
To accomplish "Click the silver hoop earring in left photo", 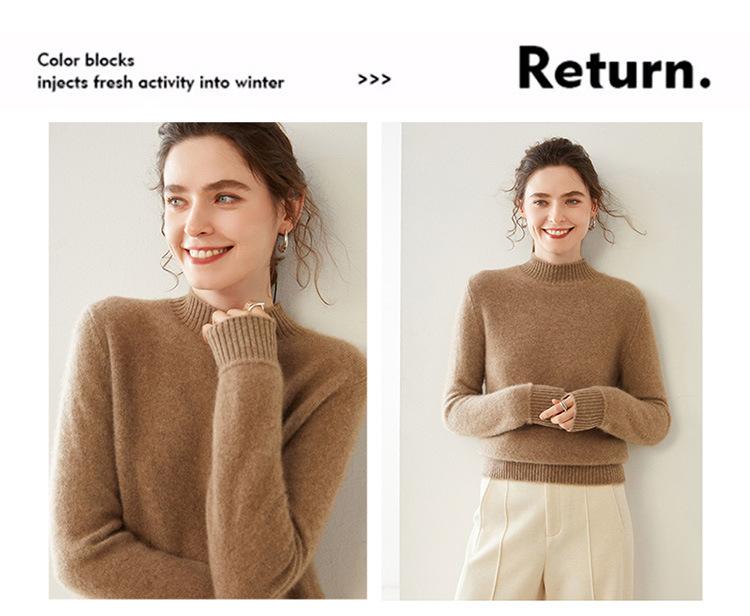I will 283,242.
